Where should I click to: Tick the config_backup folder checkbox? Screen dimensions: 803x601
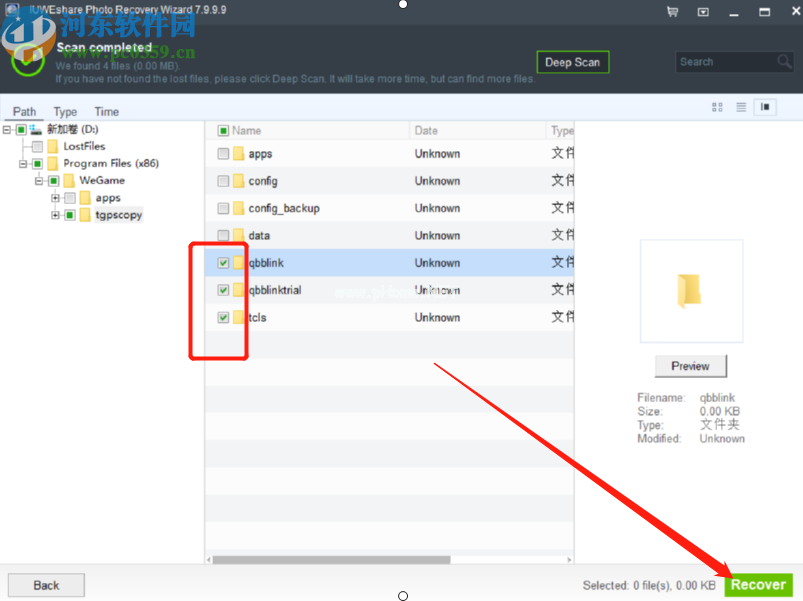[x=223, y=208]
